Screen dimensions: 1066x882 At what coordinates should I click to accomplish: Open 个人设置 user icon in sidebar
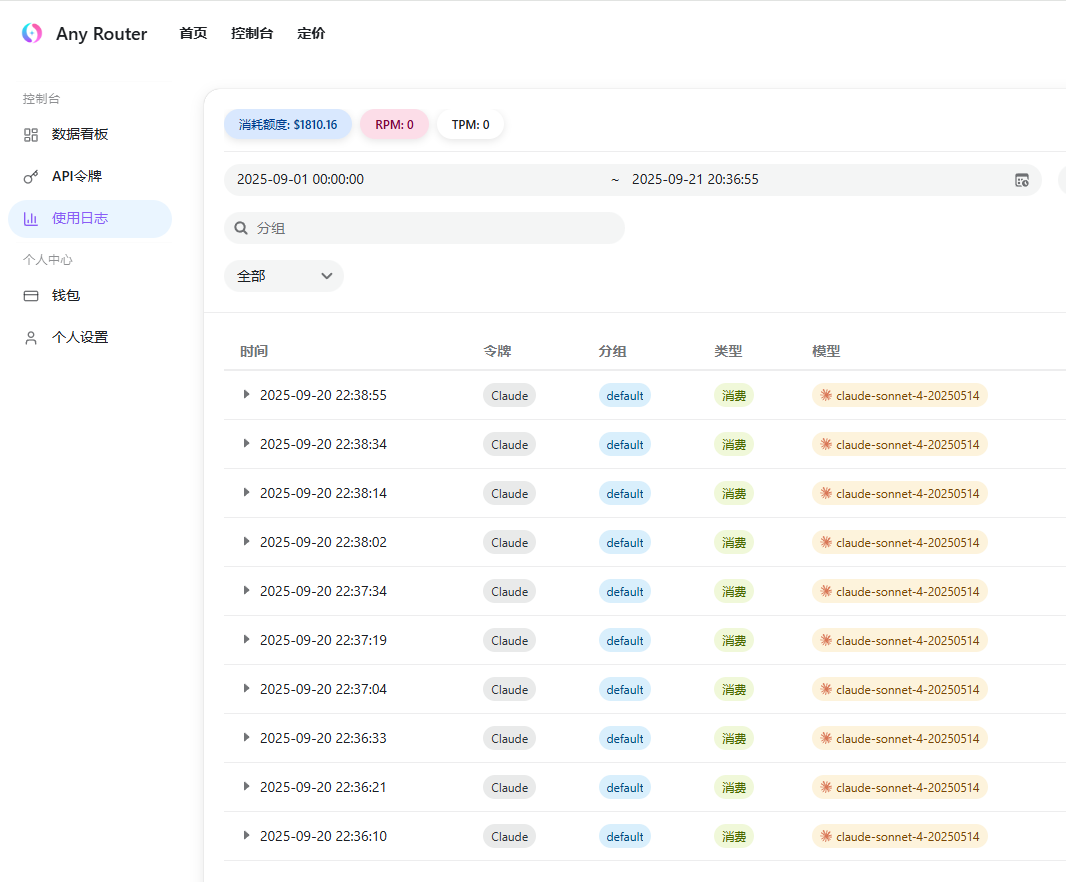tap(31, 338)
